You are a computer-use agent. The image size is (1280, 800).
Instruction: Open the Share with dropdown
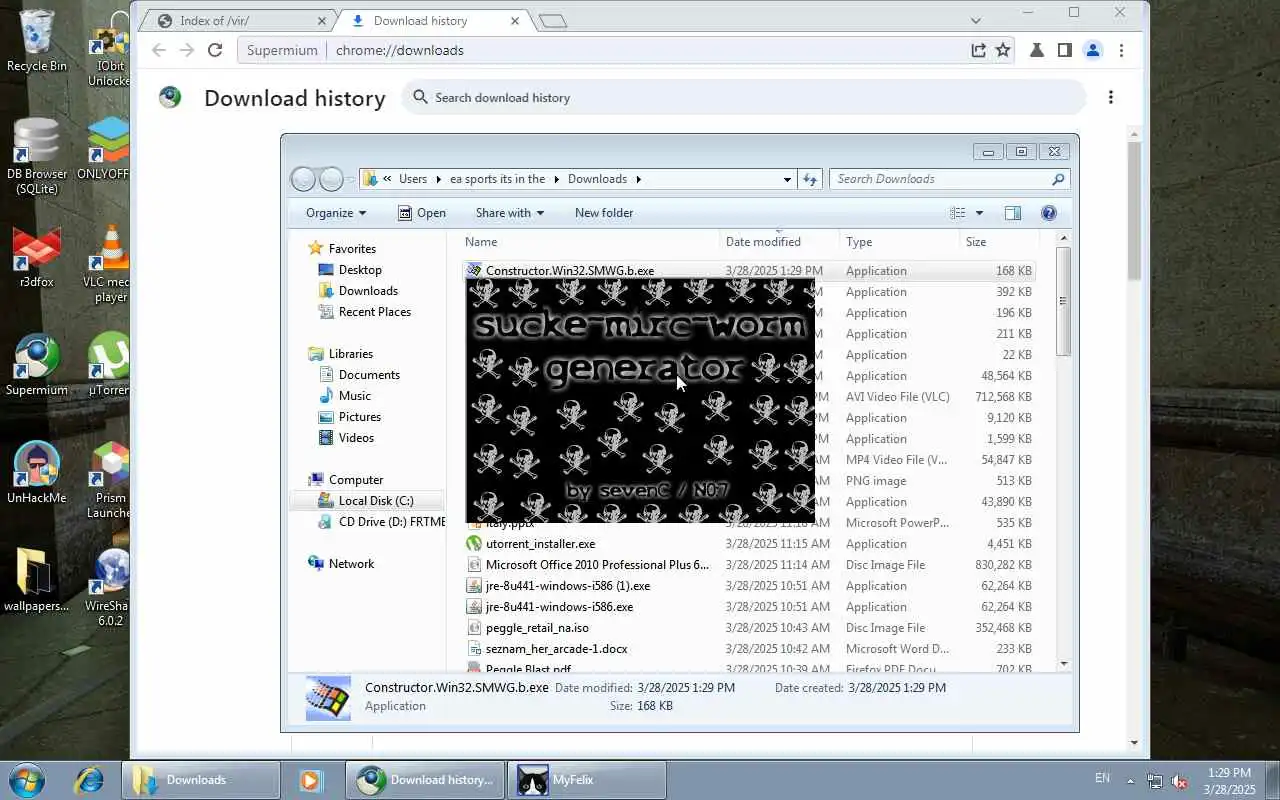pyautogui.click(x=510, y=213)
